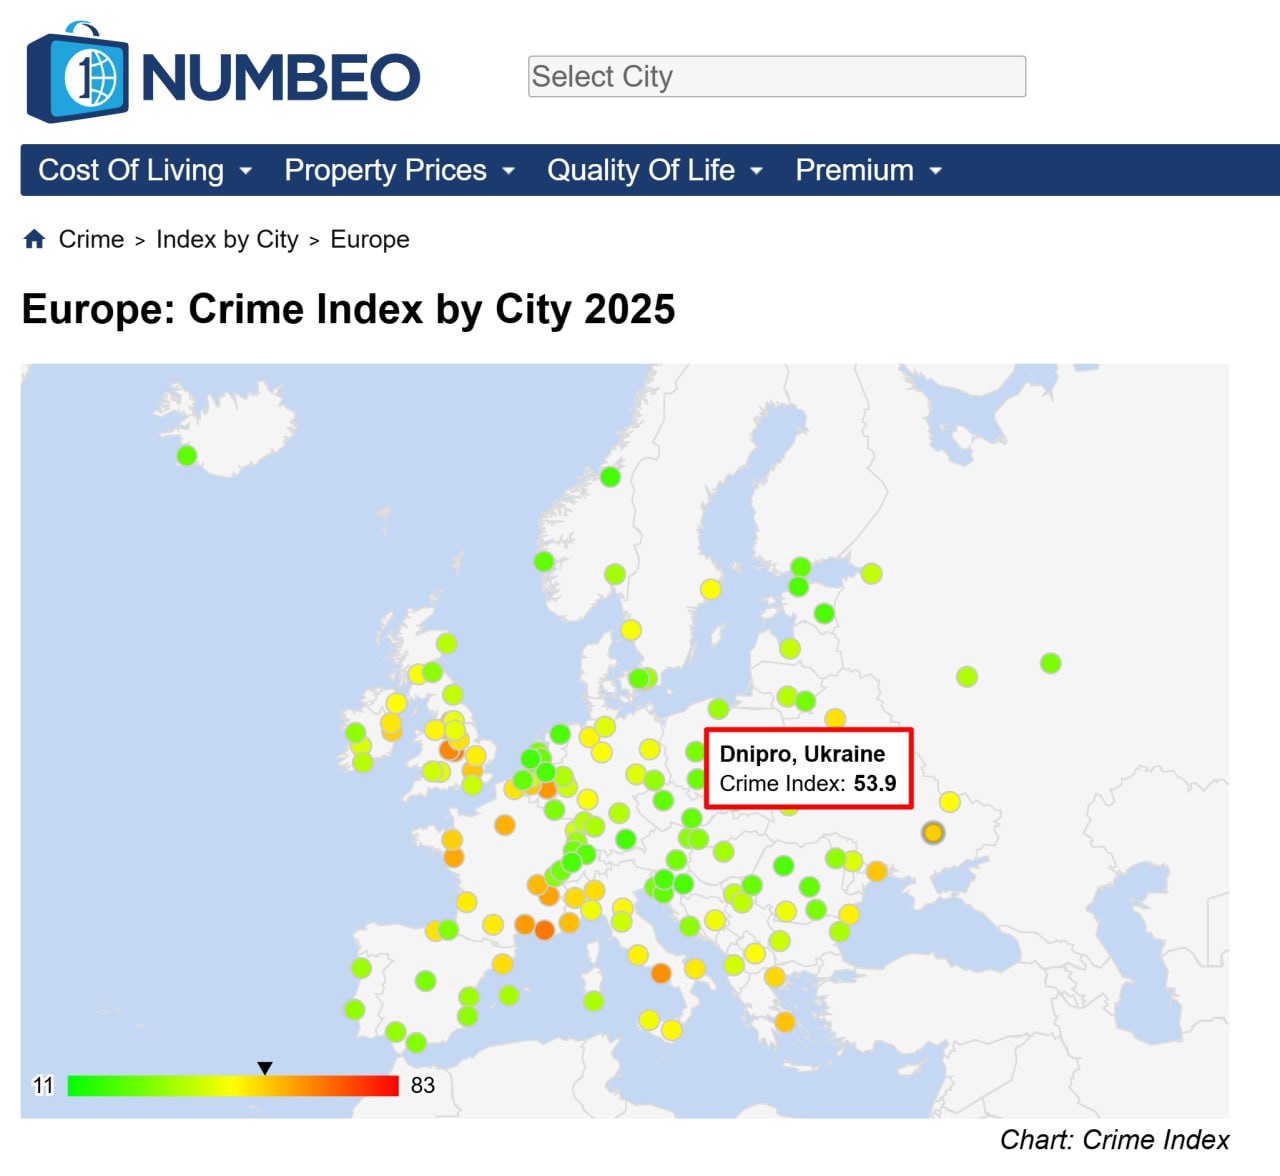Click the rightmost green marker in Russia

[1050, 663]
